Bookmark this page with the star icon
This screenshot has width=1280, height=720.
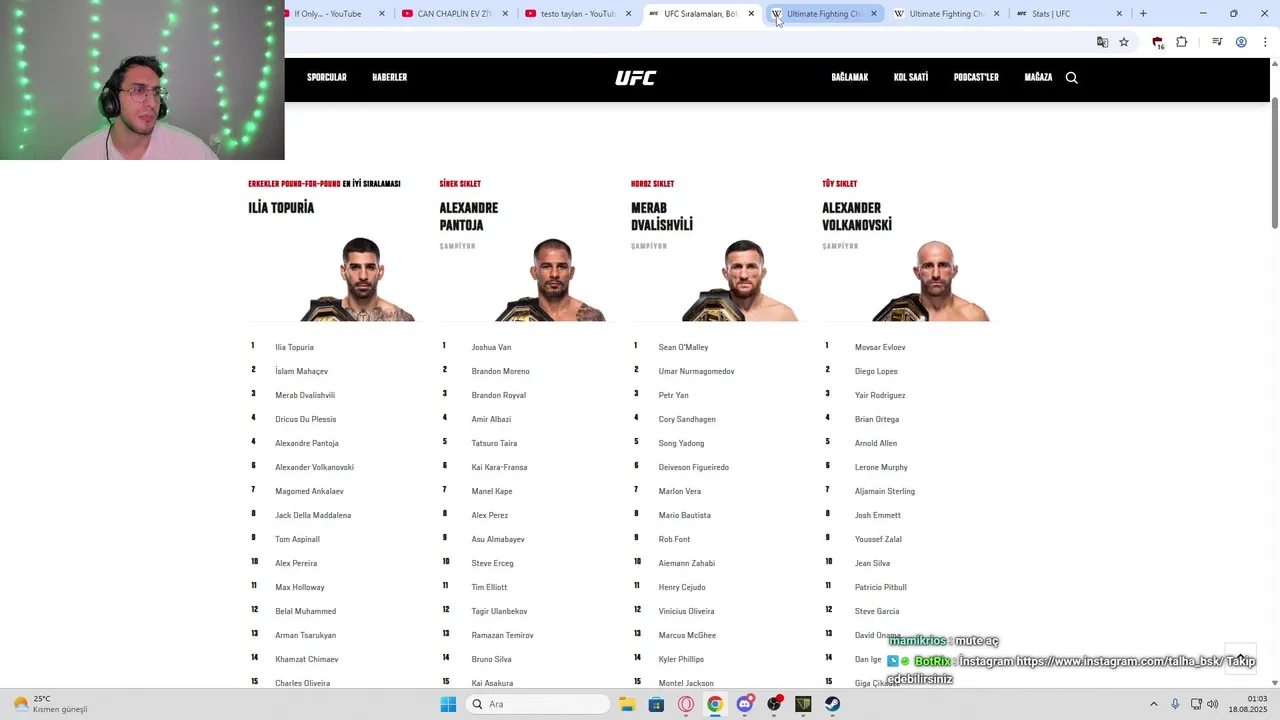point(1124,42)
